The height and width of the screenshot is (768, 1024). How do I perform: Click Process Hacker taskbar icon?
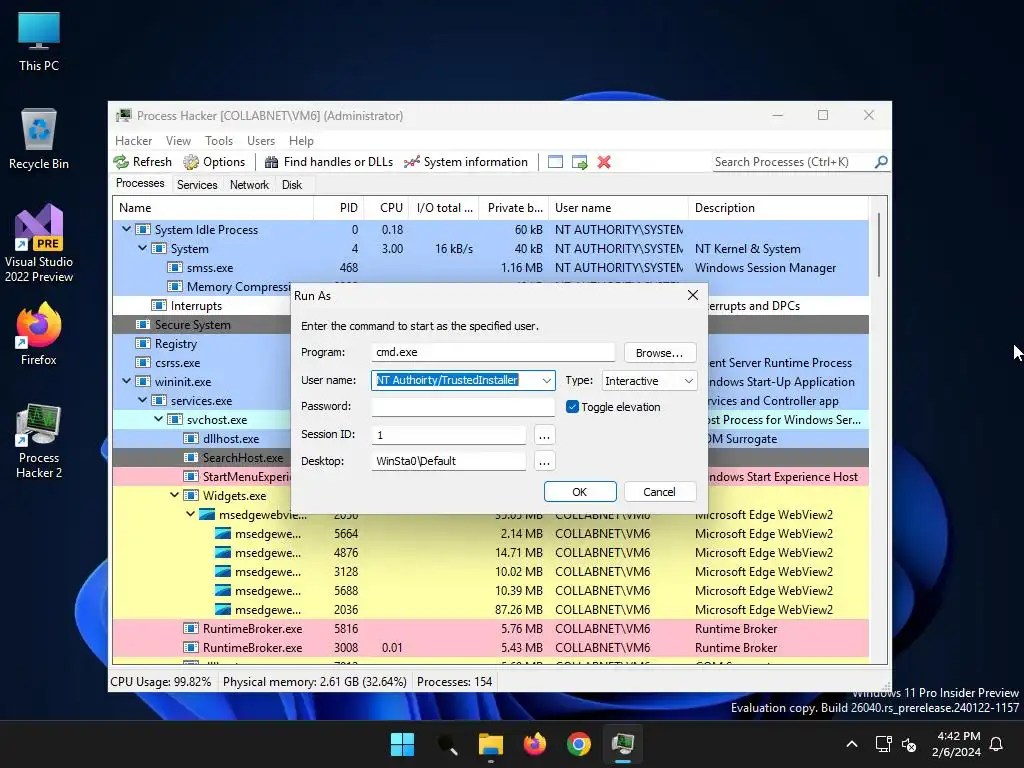click(623, 744)
